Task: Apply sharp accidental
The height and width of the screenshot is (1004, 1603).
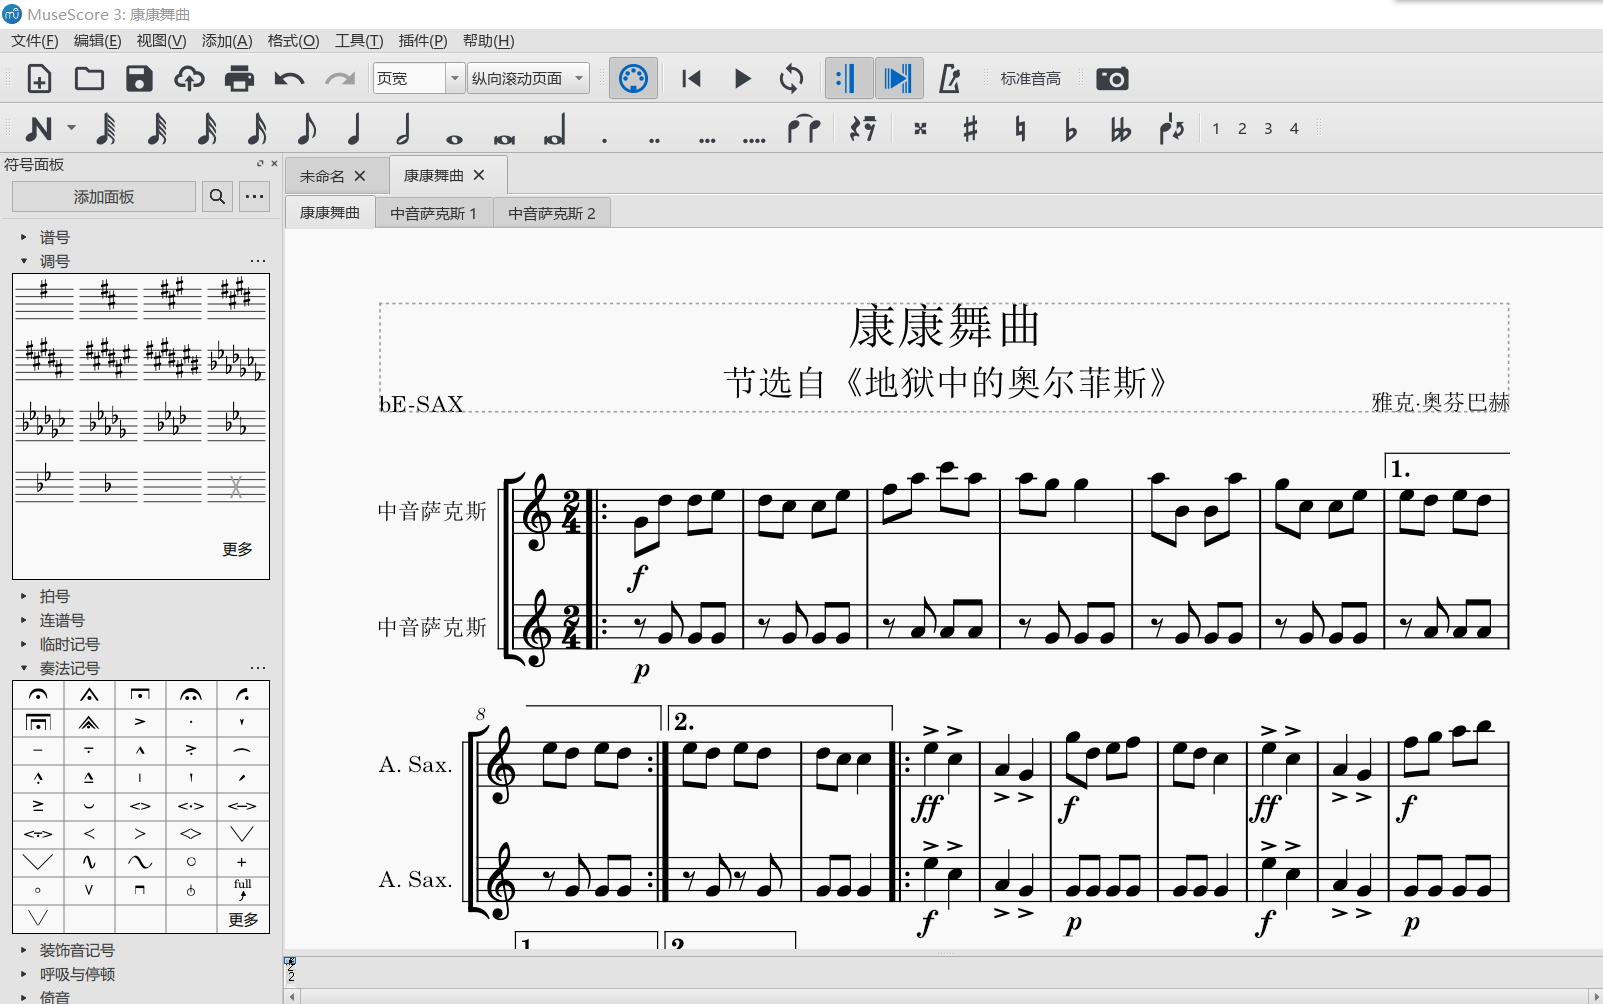Action: [970, 128]
